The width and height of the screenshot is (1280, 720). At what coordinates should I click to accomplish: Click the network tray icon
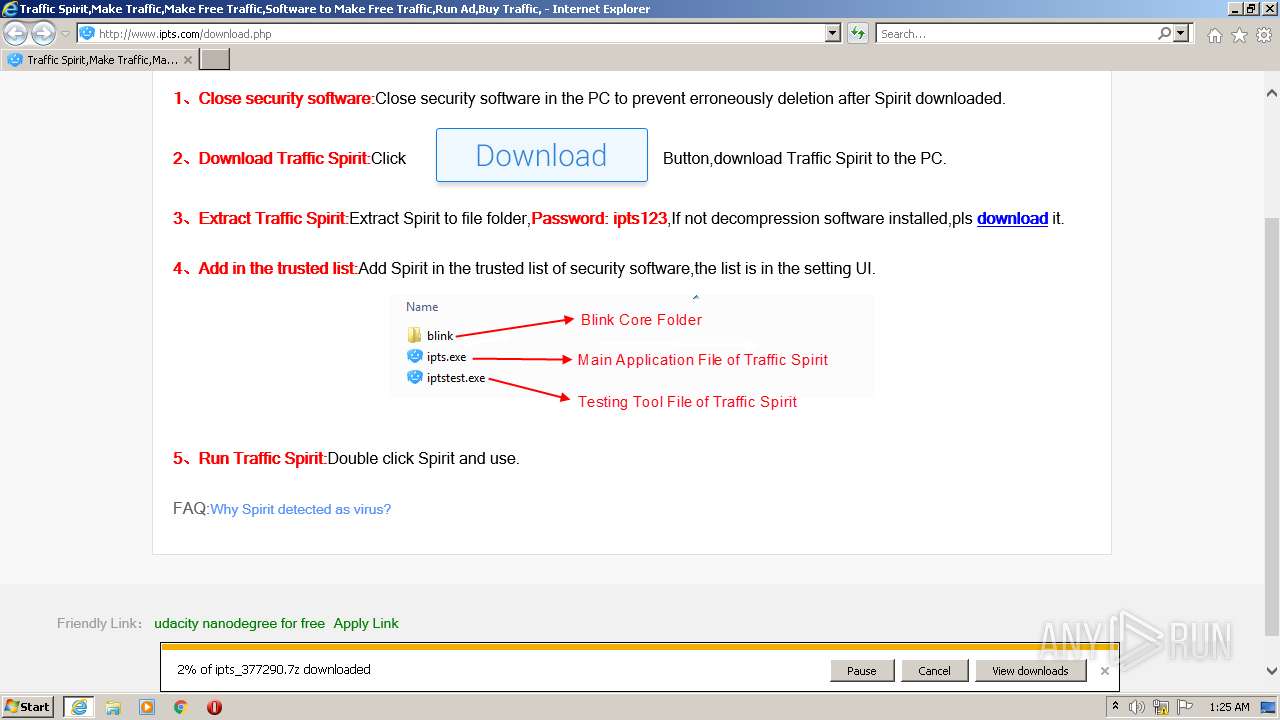pyautogui.click(x=1160, y=707)
